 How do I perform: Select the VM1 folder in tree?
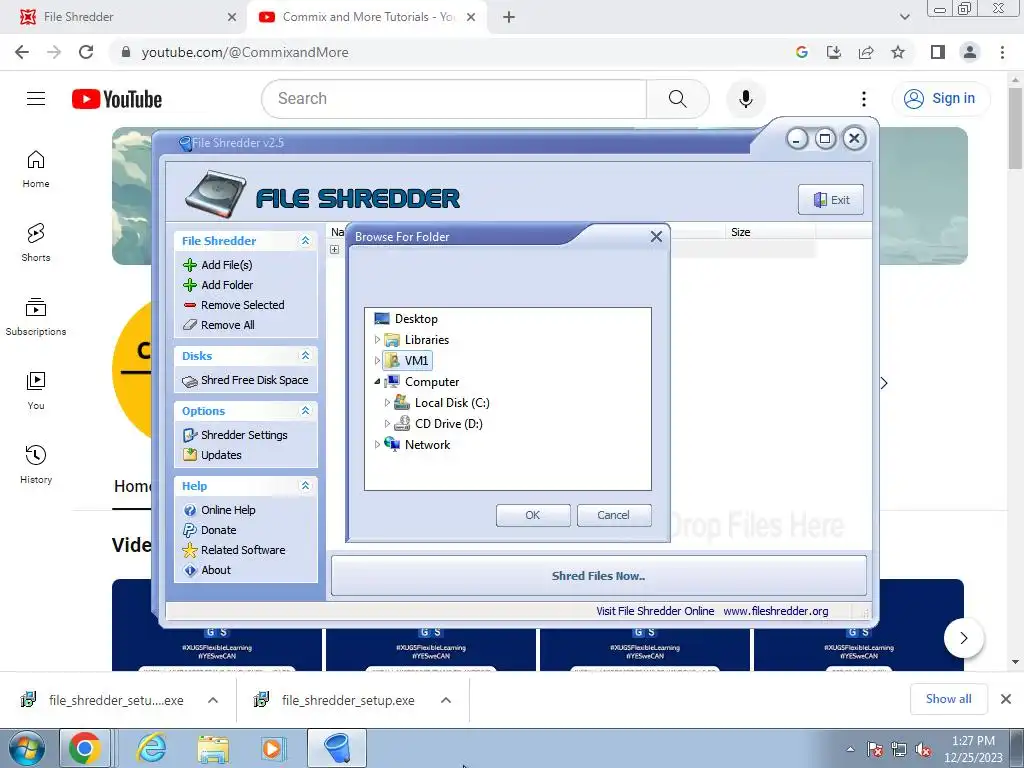408,360
